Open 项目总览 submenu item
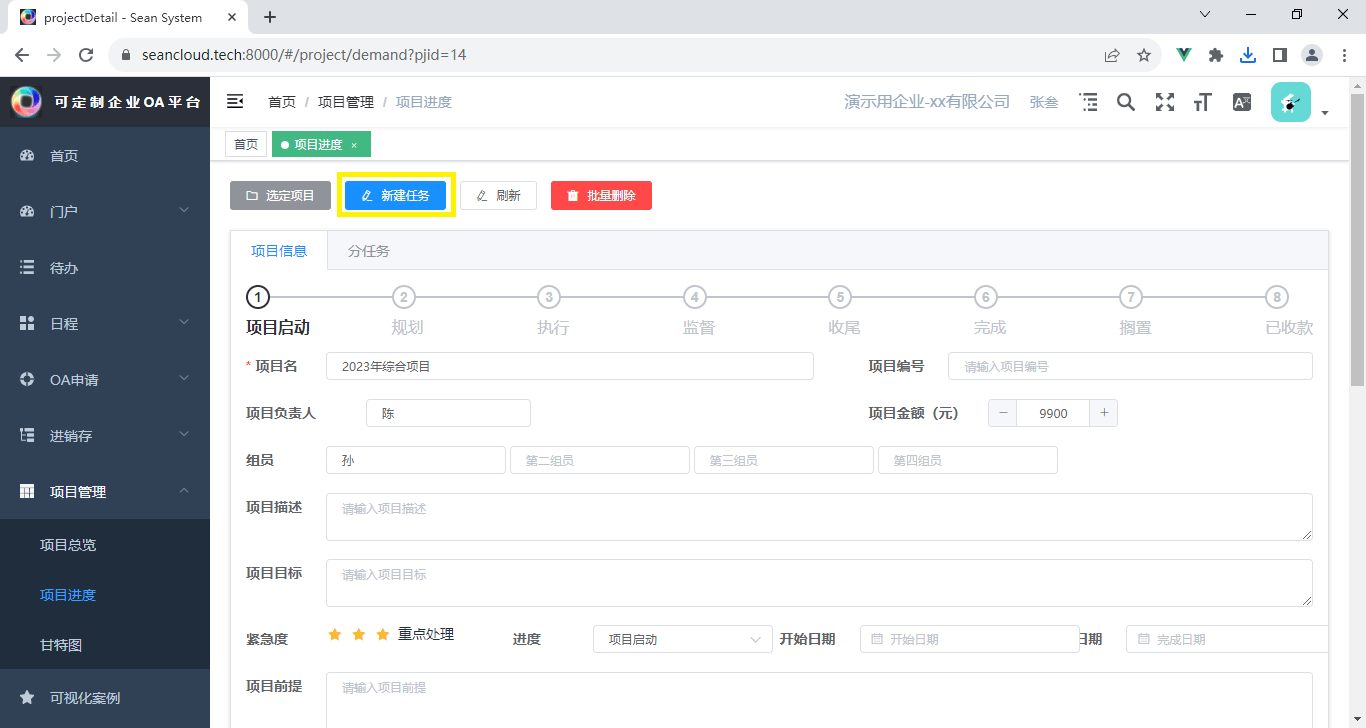This screenshot has height=728, width=1366. coord(105,545)
